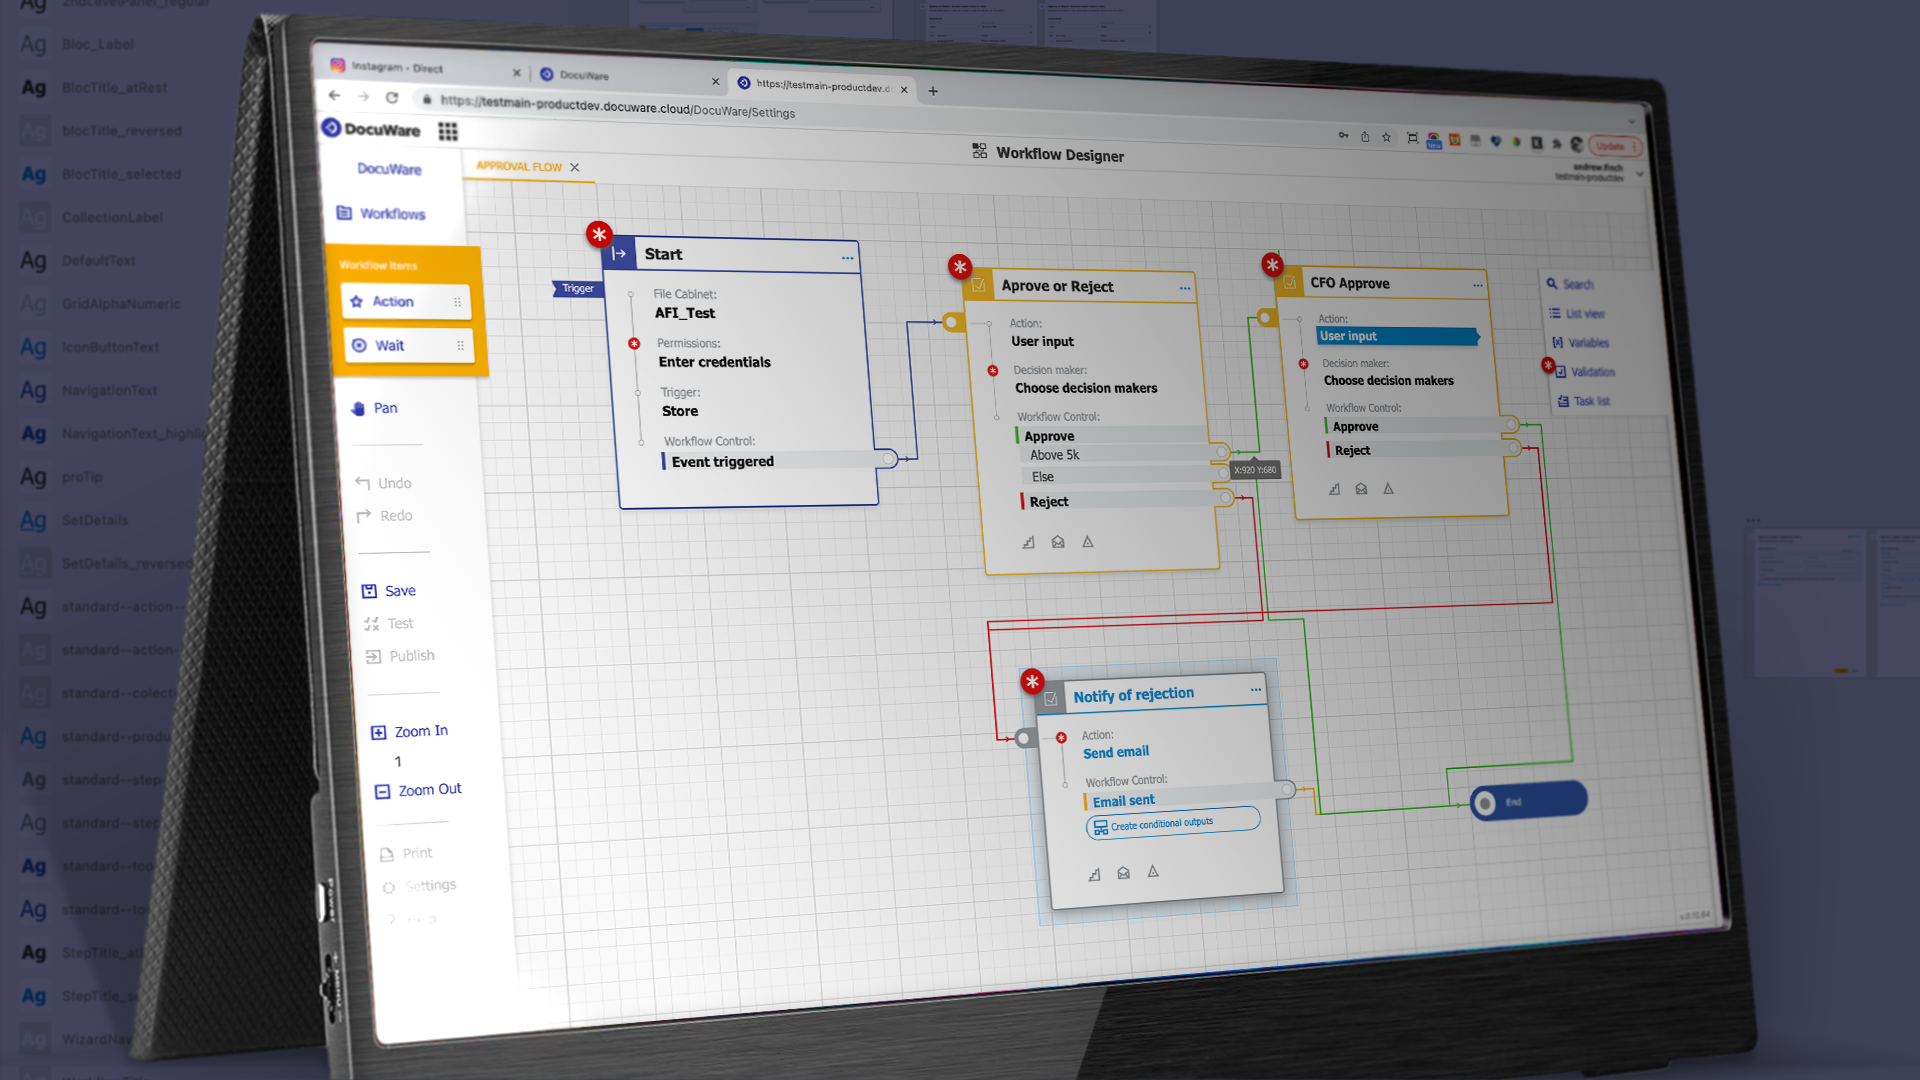Click the Save icon in sidebar
Screen dimensions: 1920x1080
tap(369, 591)
